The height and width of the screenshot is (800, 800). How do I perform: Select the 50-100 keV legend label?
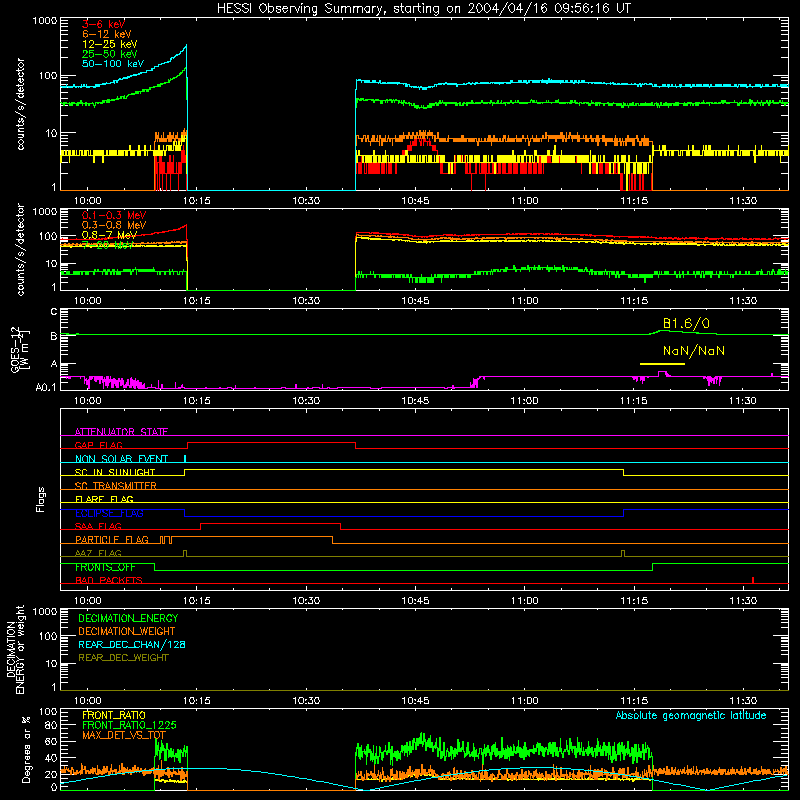click(x=113, y=64)
